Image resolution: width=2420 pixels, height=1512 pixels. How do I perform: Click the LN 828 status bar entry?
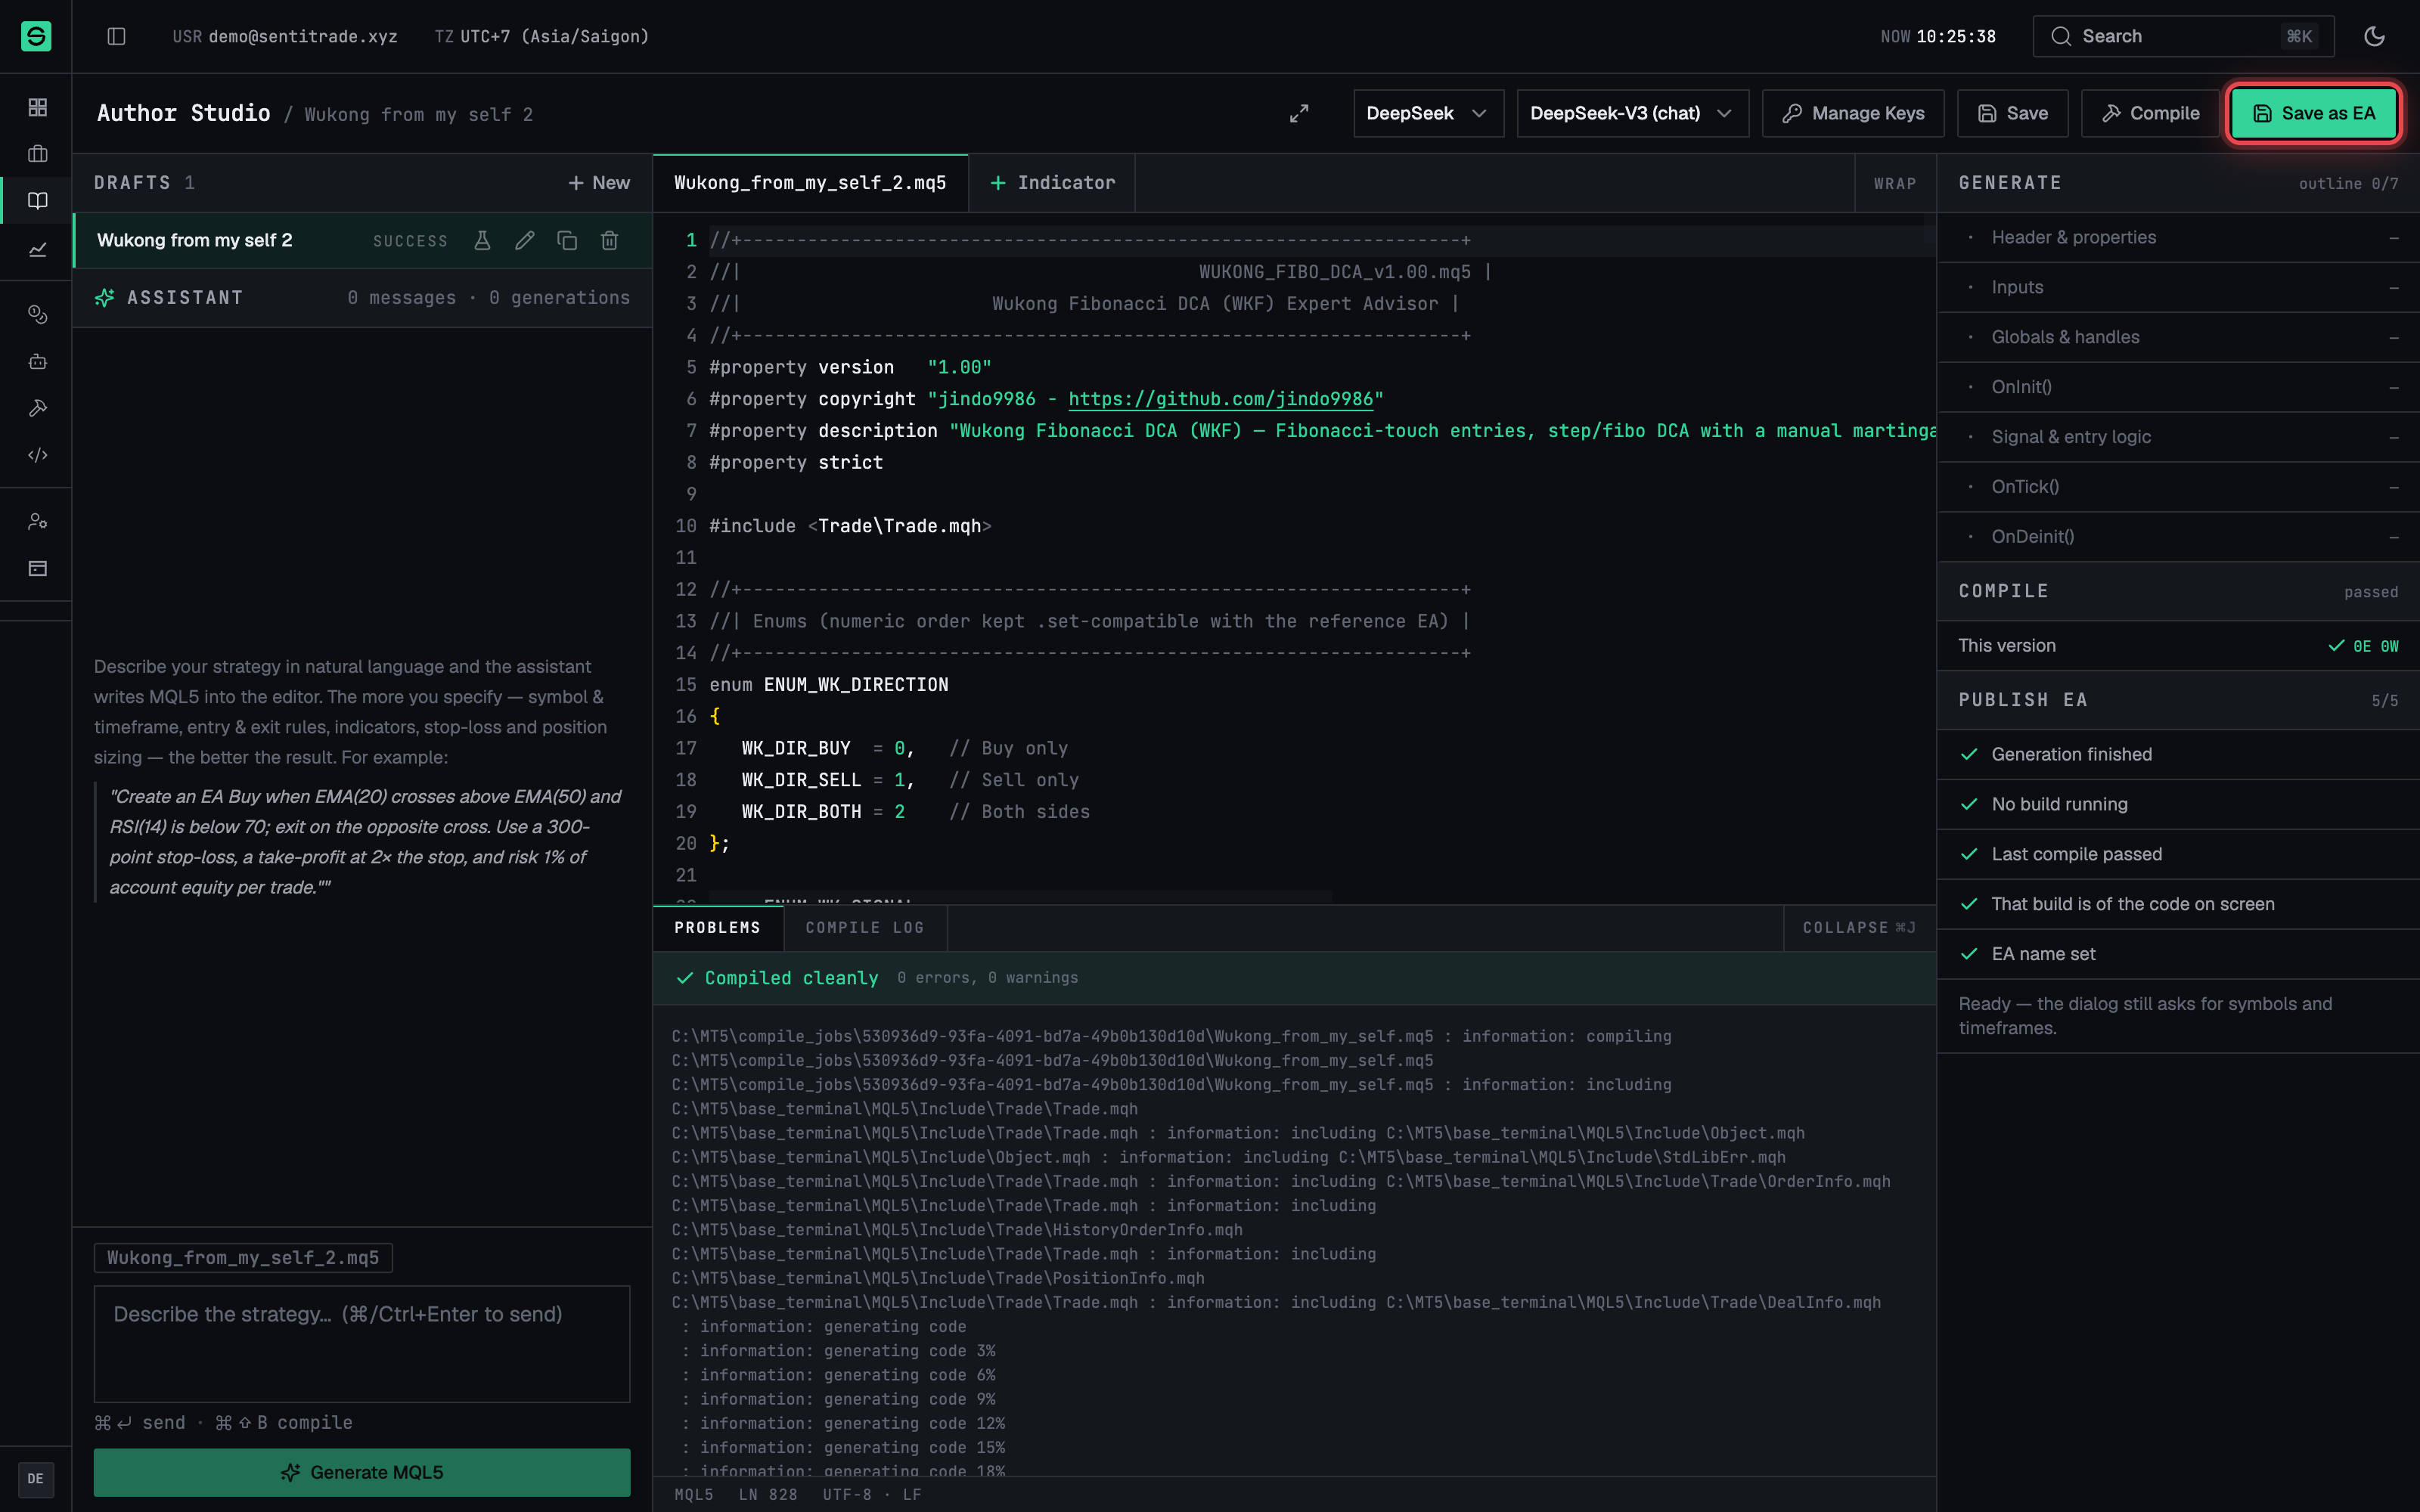(768, 1495)
